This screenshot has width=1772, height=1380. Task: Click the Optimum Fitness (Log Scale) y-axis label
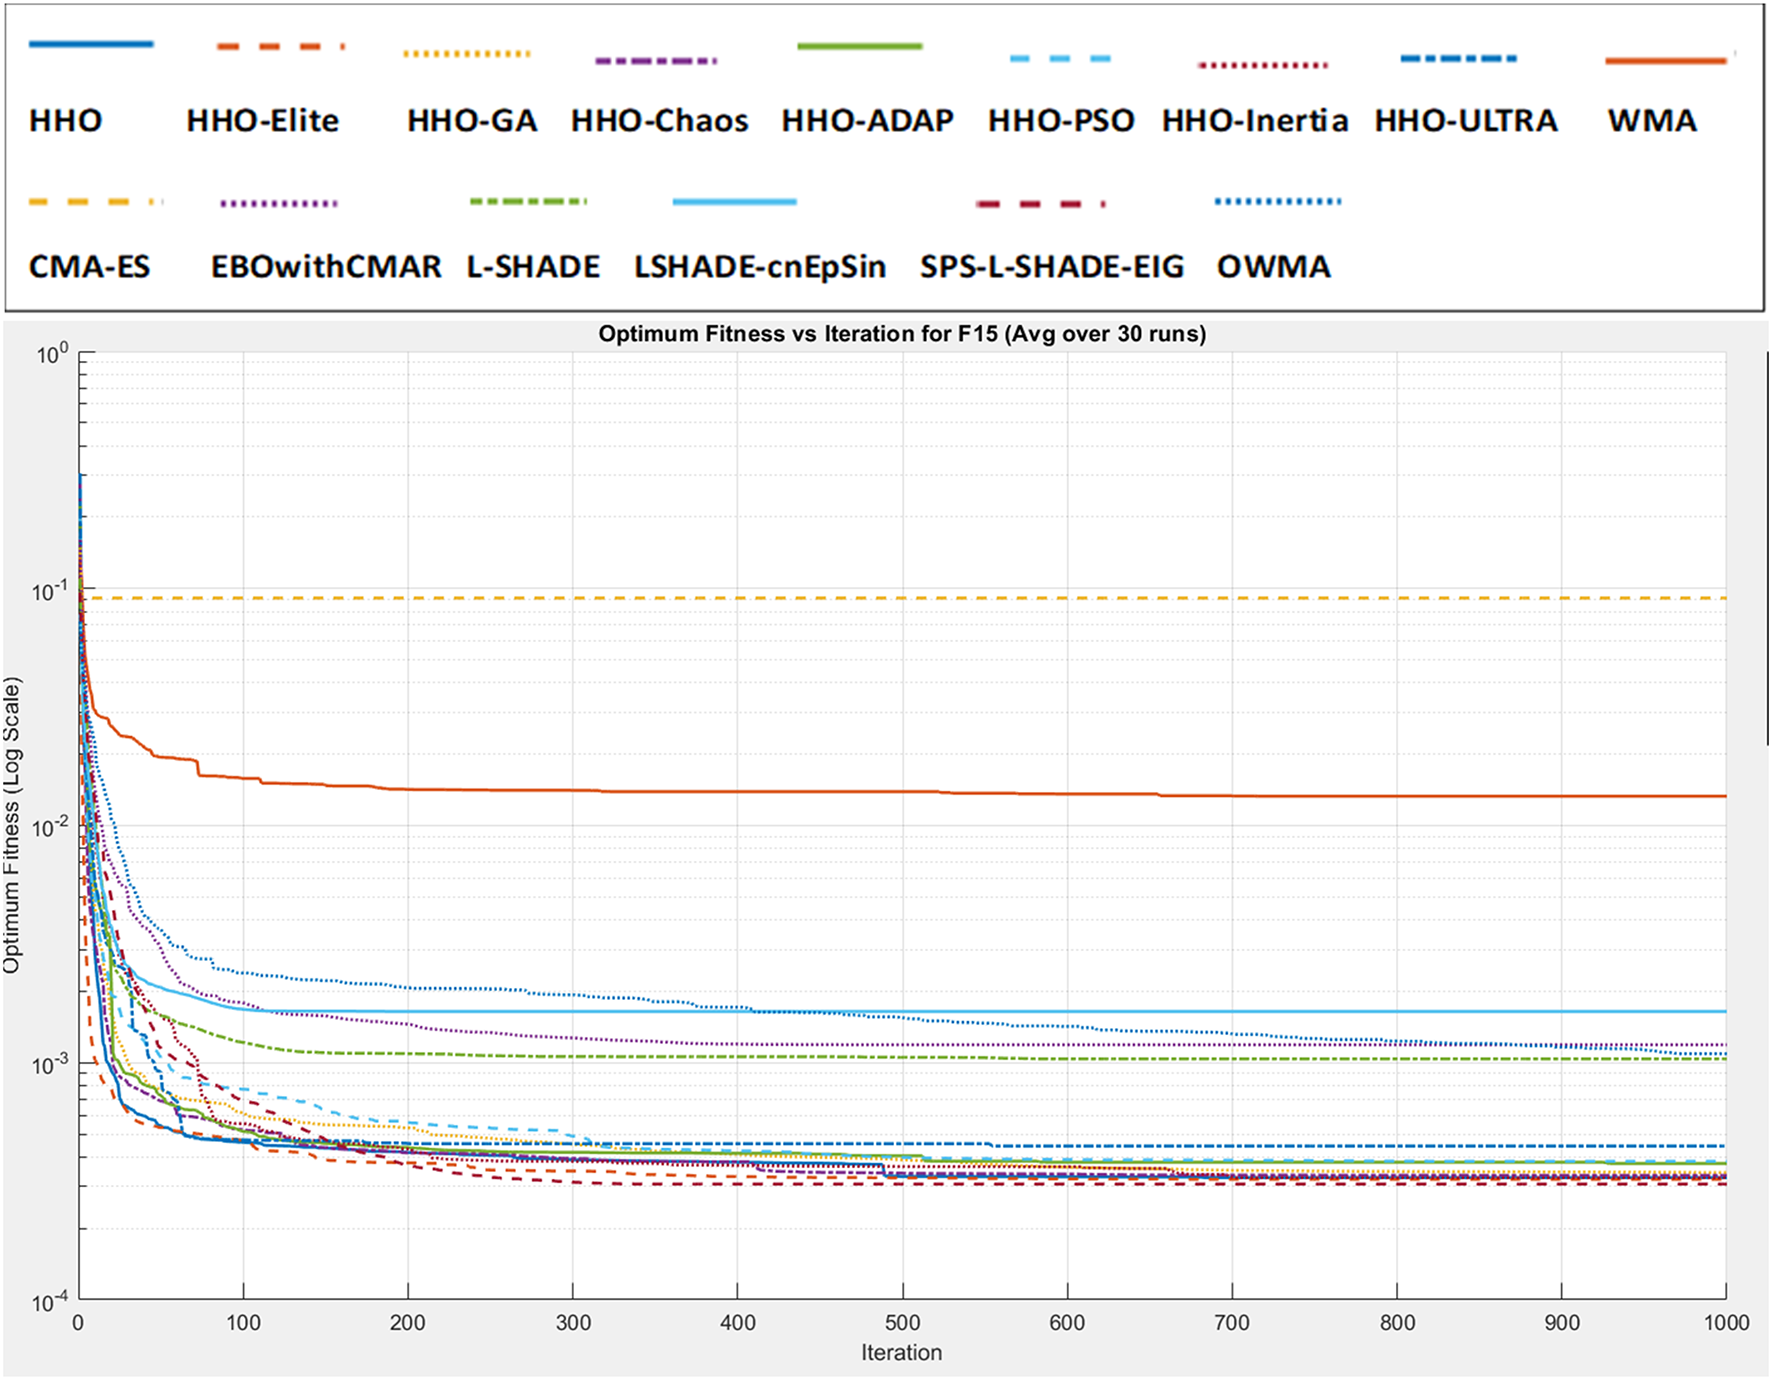(12, 825)
